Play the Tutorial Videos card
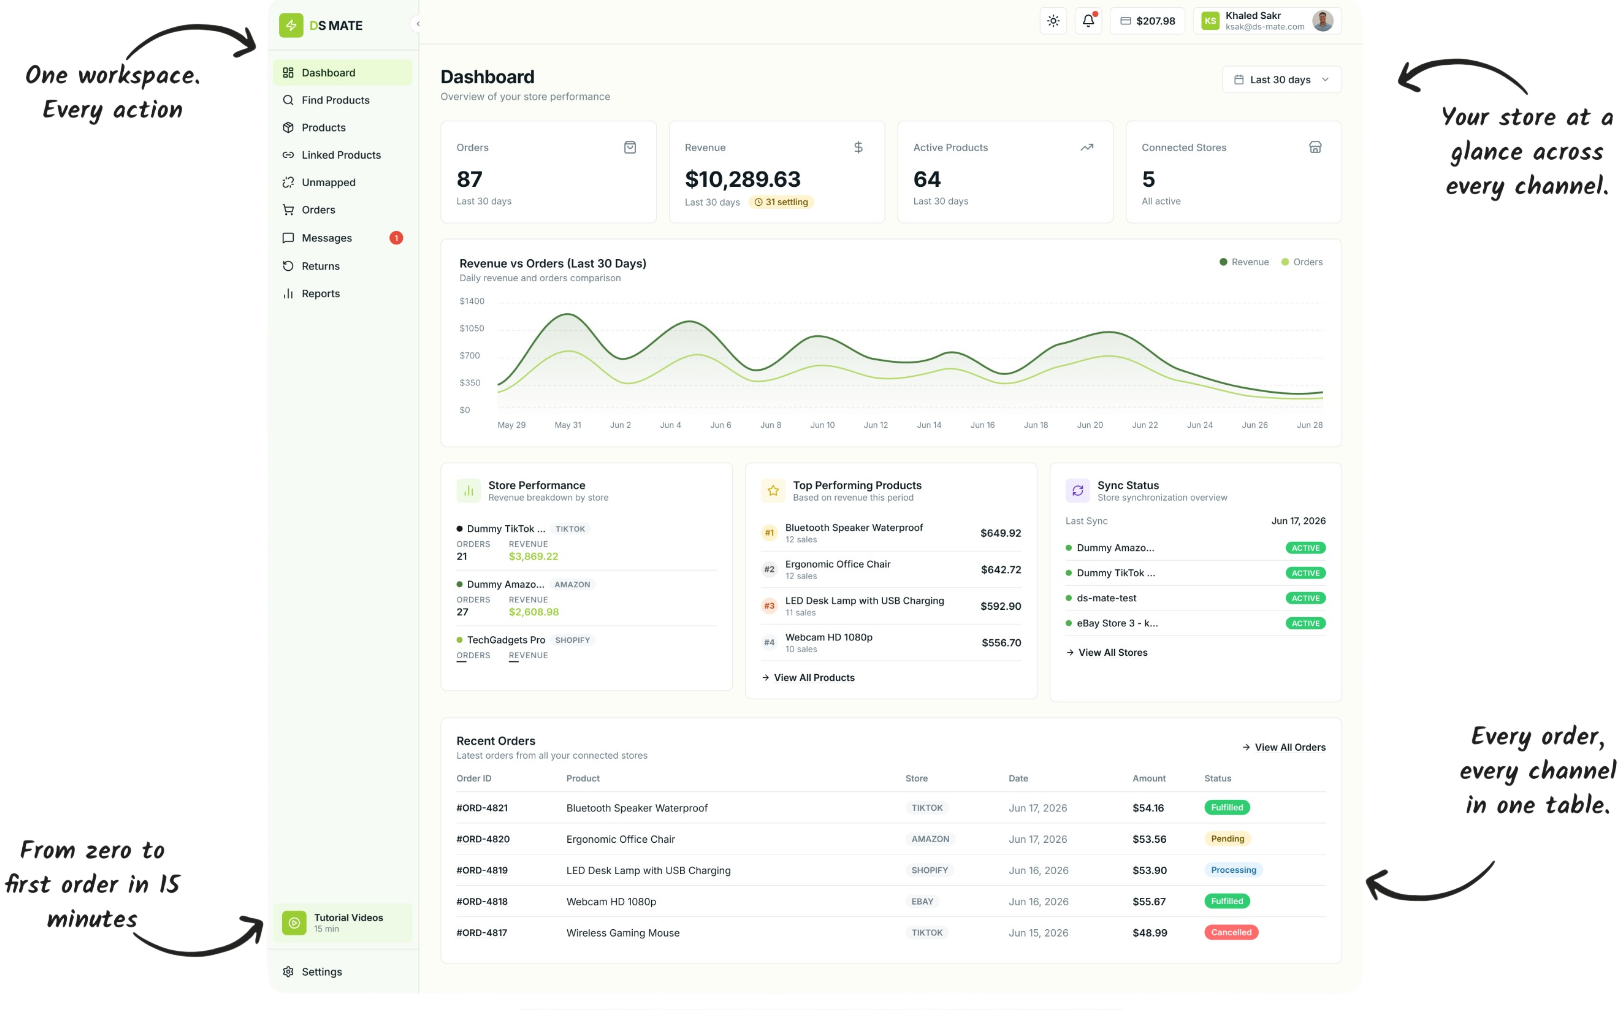 click(342, 922)
